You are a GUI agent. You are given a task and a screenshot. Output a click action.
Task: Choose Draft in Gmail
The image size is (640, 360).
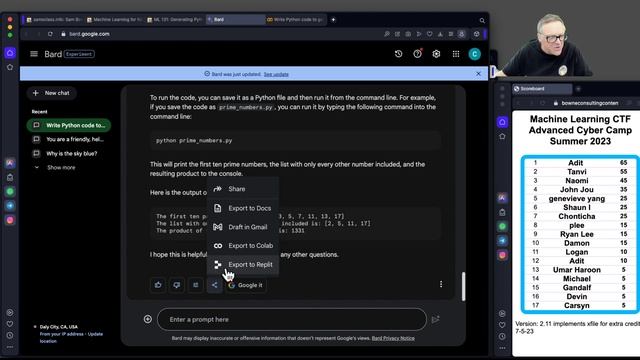(243, 227)
